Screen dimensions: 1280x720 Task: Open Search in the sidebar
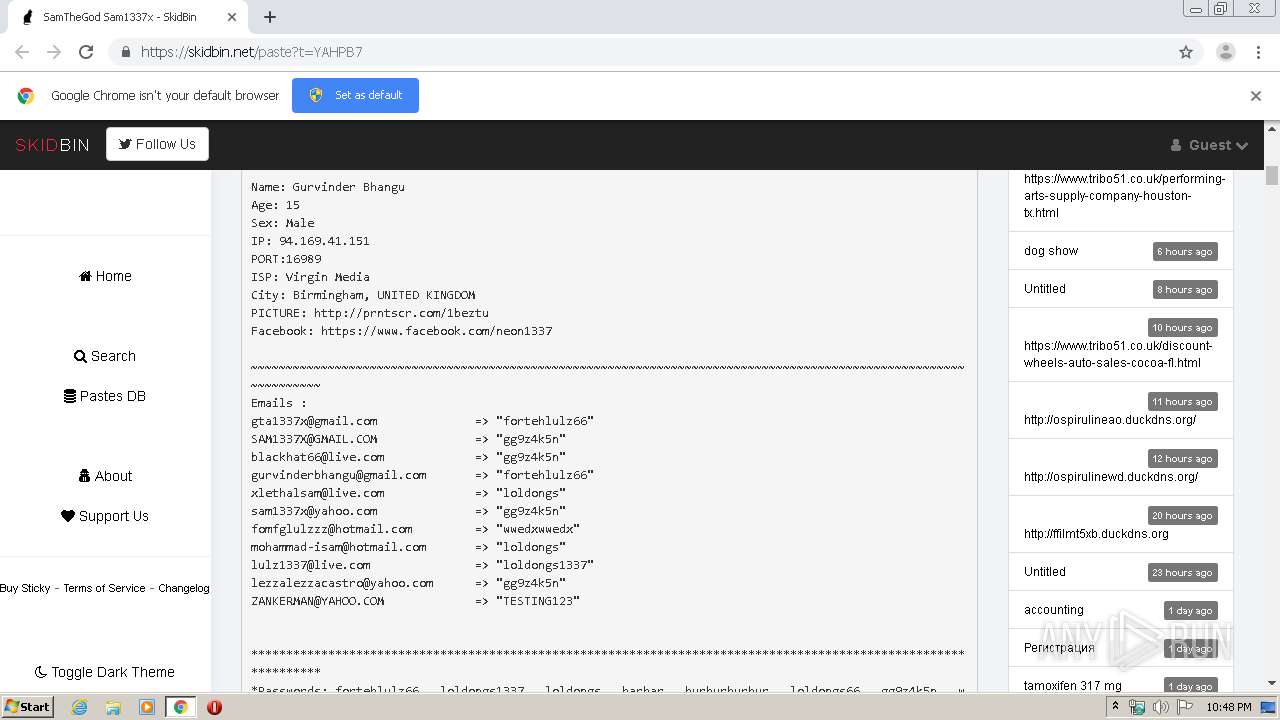(x=105, y=356)
